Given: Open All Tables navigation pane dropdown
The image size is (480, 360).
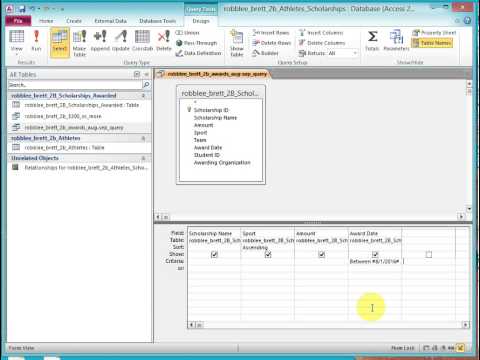Looking at the screenshot, I should 137,74.
